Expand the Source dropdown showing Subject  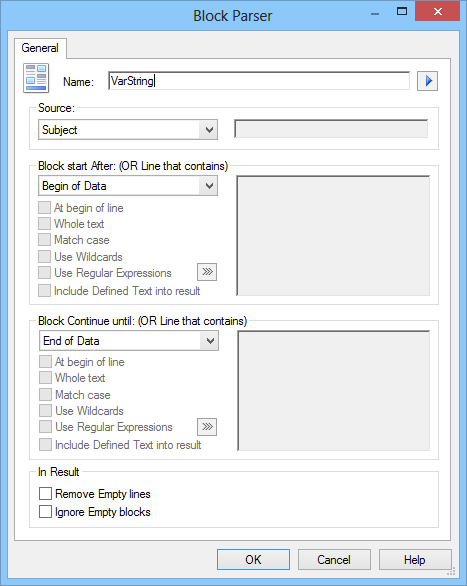click(128, 130)
